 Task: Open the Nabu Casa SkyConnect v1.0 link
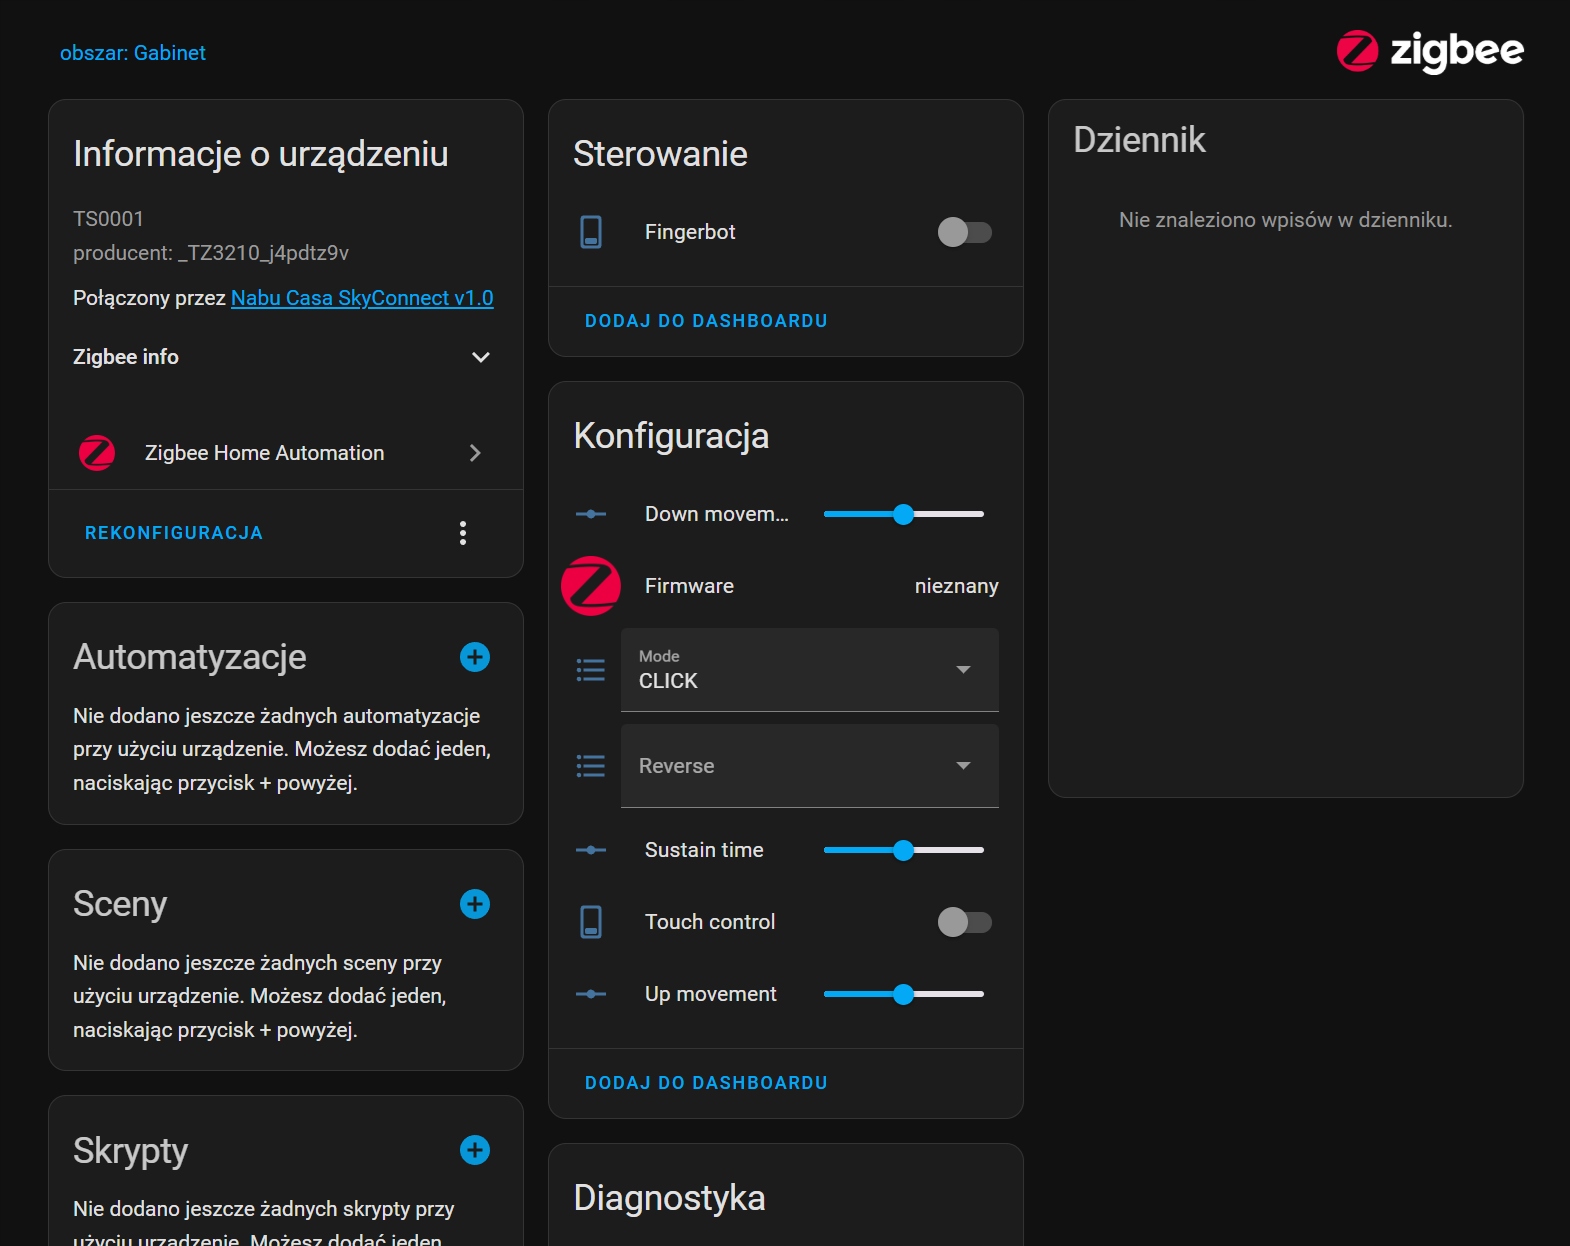click(362, 298)
